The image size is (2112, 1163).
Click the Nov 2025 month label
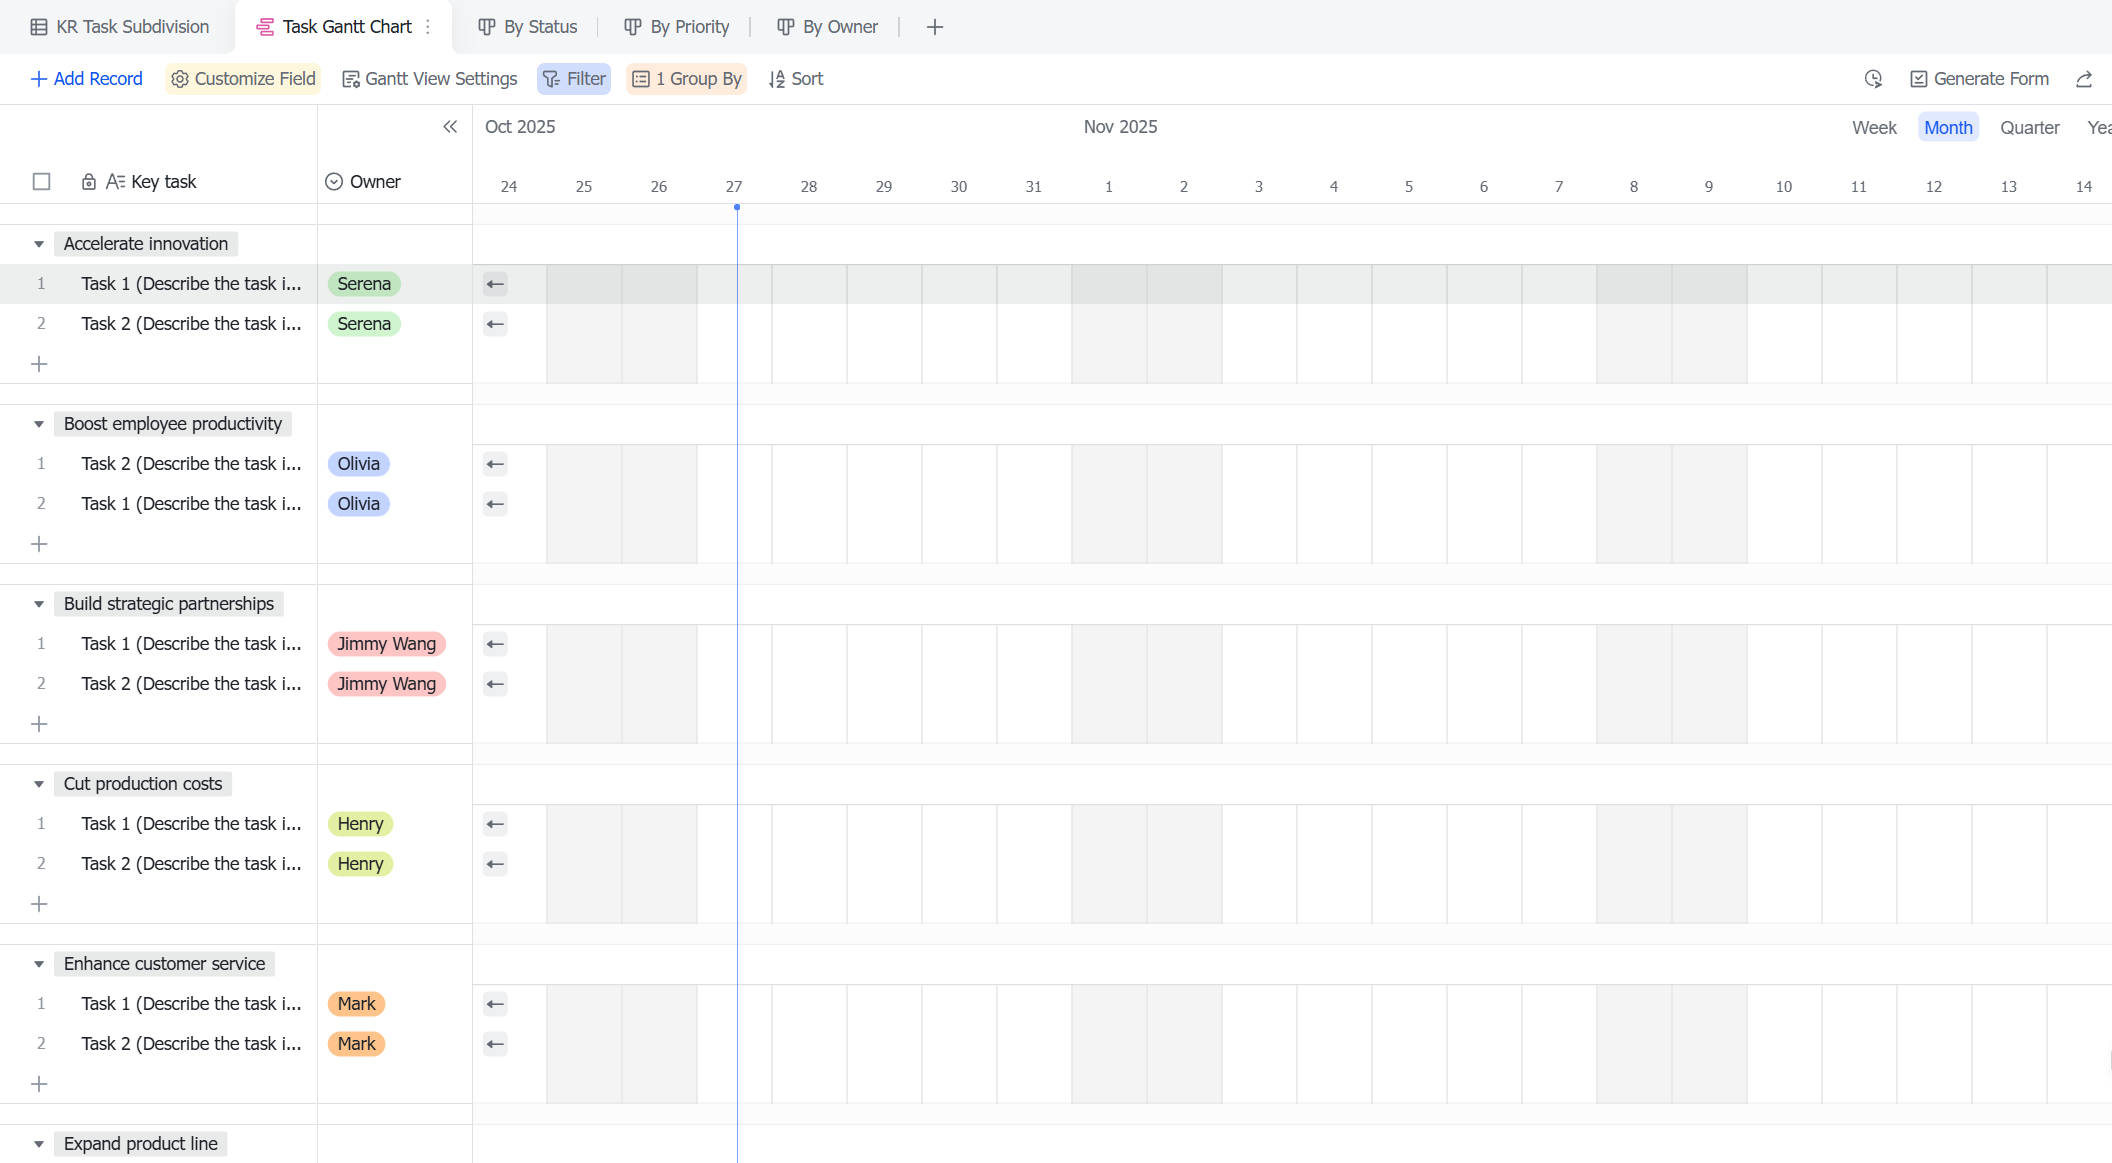pos(1120,127)
